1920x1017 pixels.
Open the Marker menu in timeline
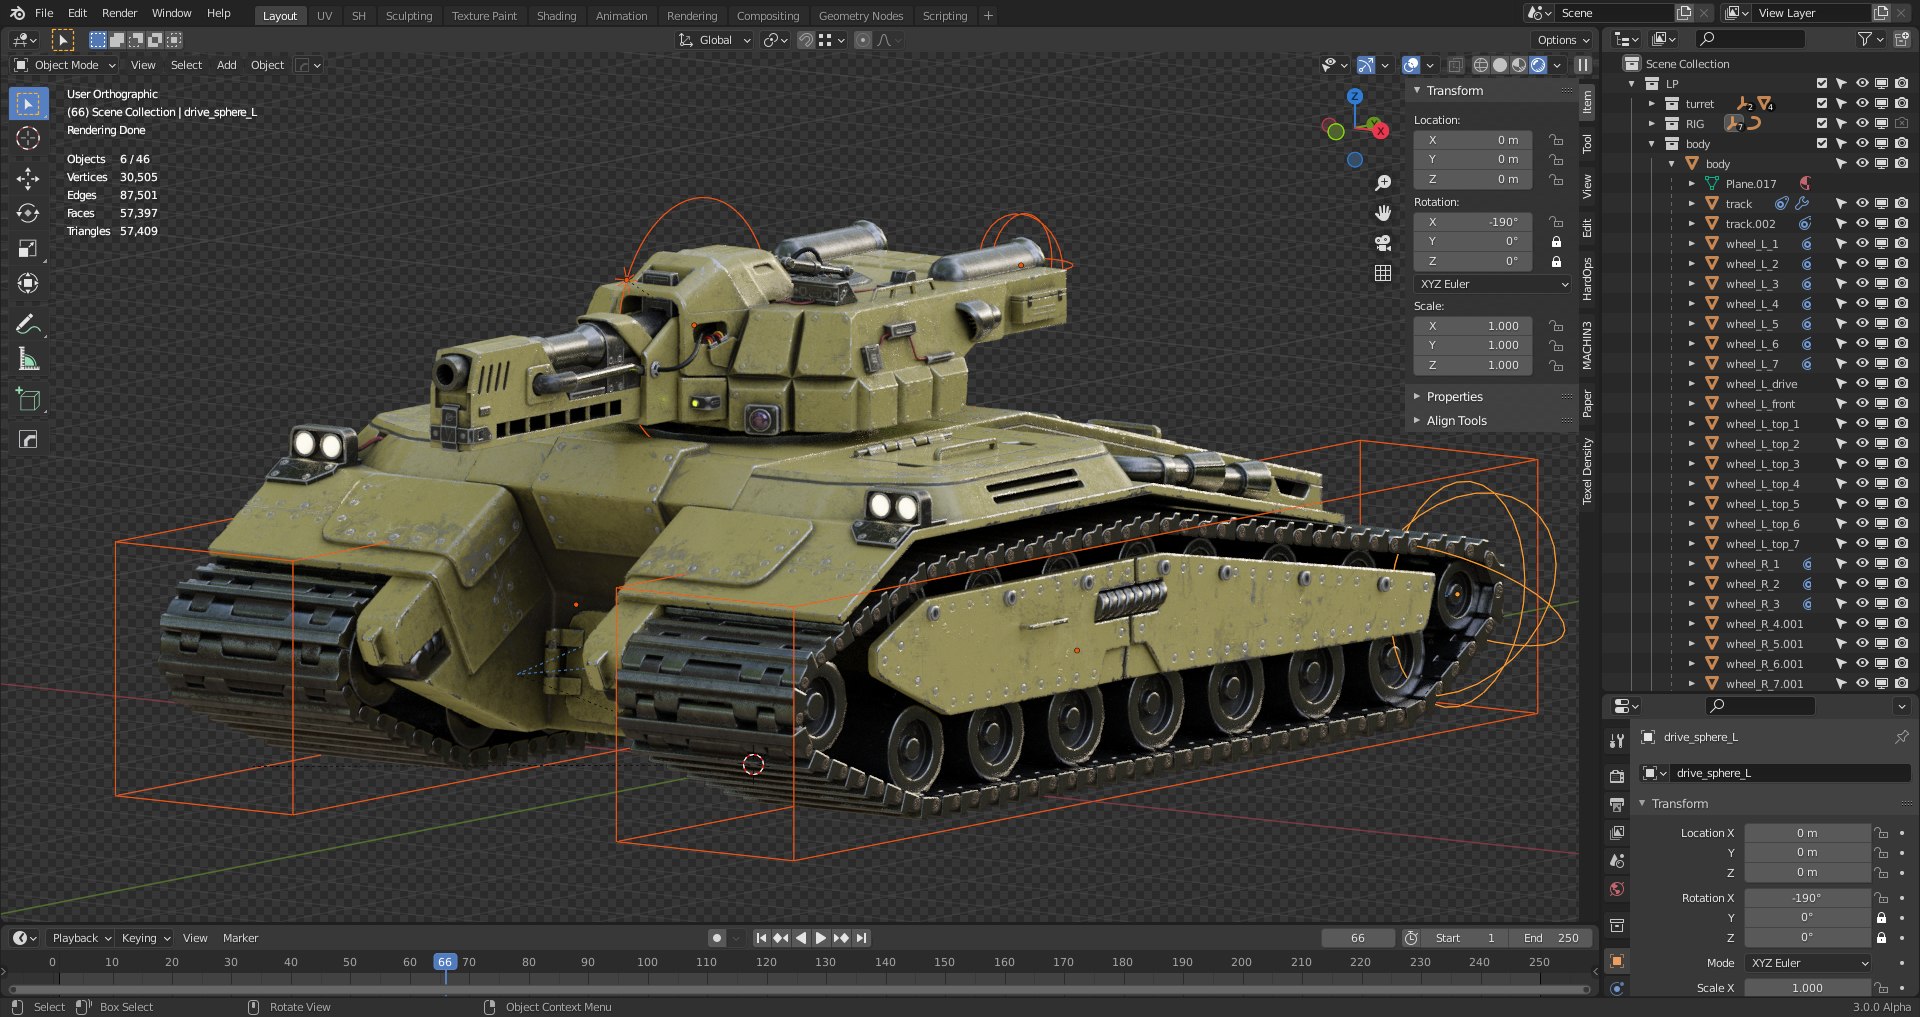tap(240, 938)
